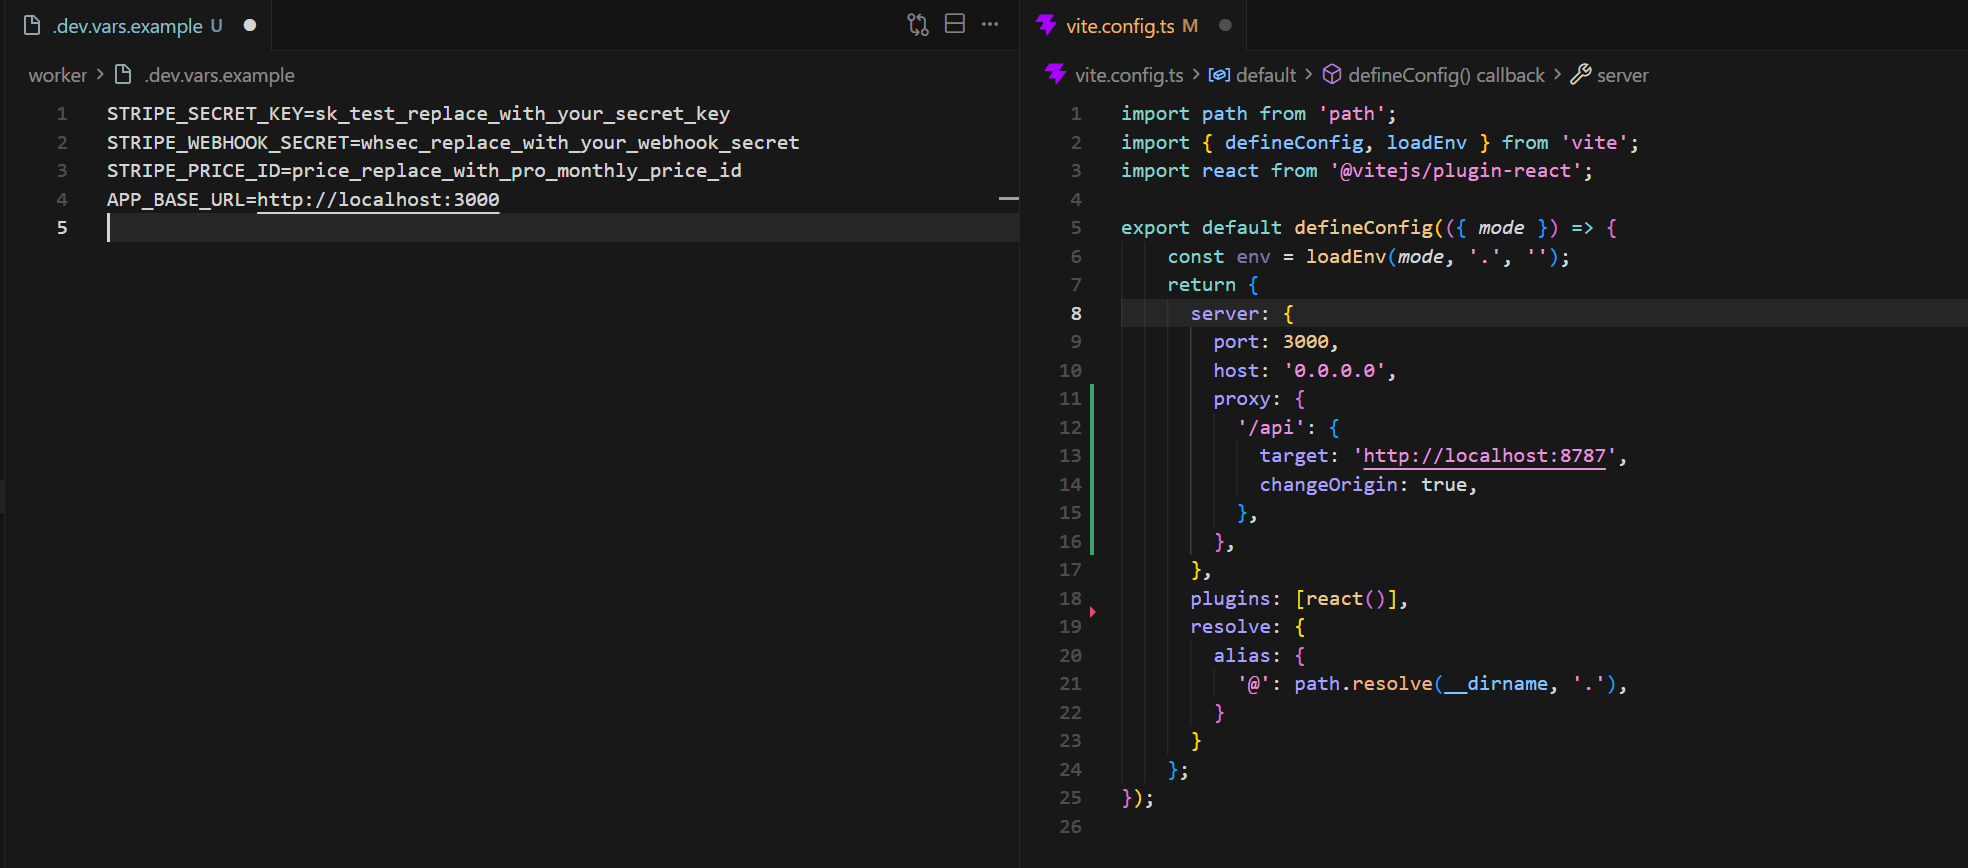Close the .dev.vars.example tab via unsaved dot
The image size is (1968, 868).
click(x=250, y=25)
